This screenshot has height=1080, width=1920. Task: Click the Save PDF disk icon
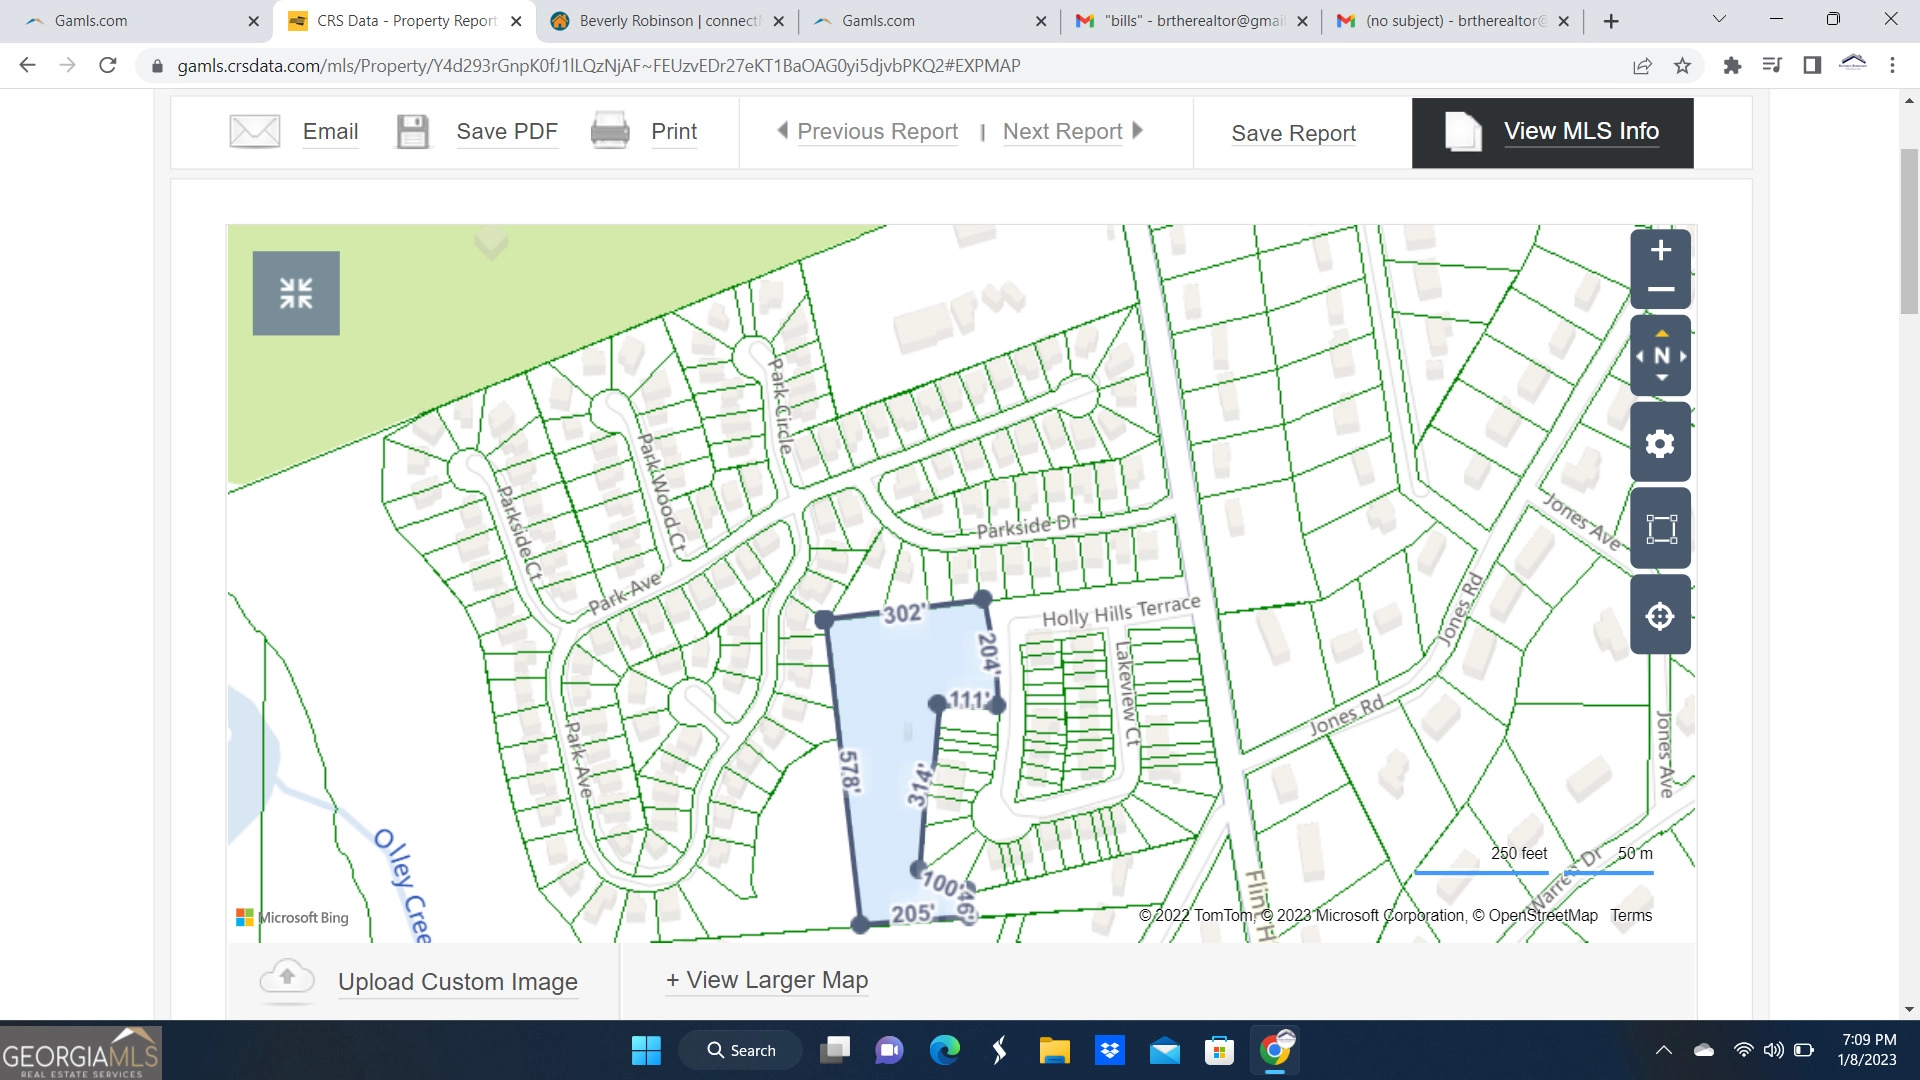[x=412, y=131]
